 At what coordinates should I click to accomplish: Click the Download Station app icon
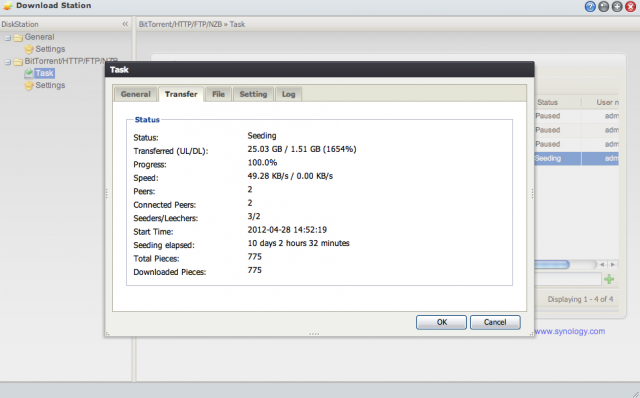(x=8, y=6)
